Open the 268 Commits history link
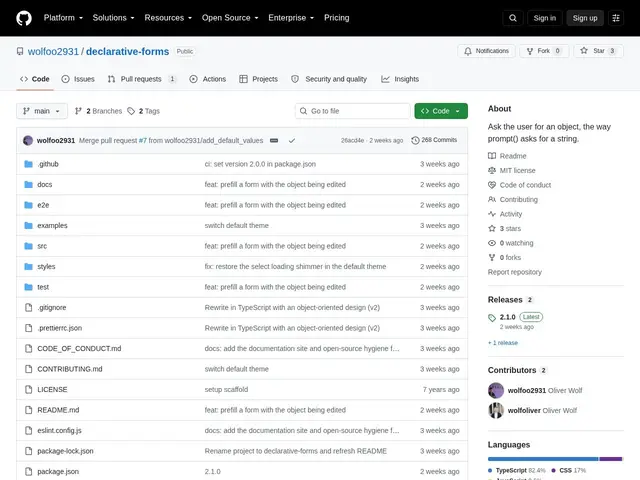 coord(434,140)
